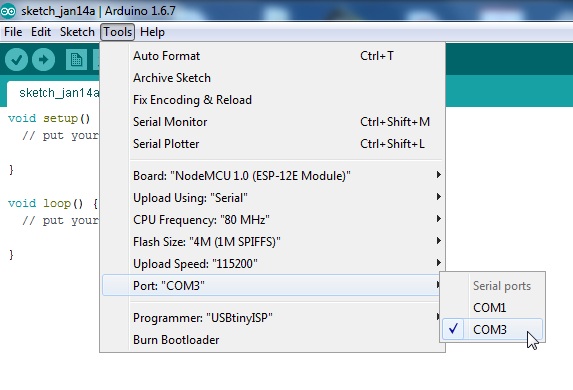Image resolution: width=573 pixels, height=390 pixels.
Task: Open the Sketch menu
Action: coord(77,32)
